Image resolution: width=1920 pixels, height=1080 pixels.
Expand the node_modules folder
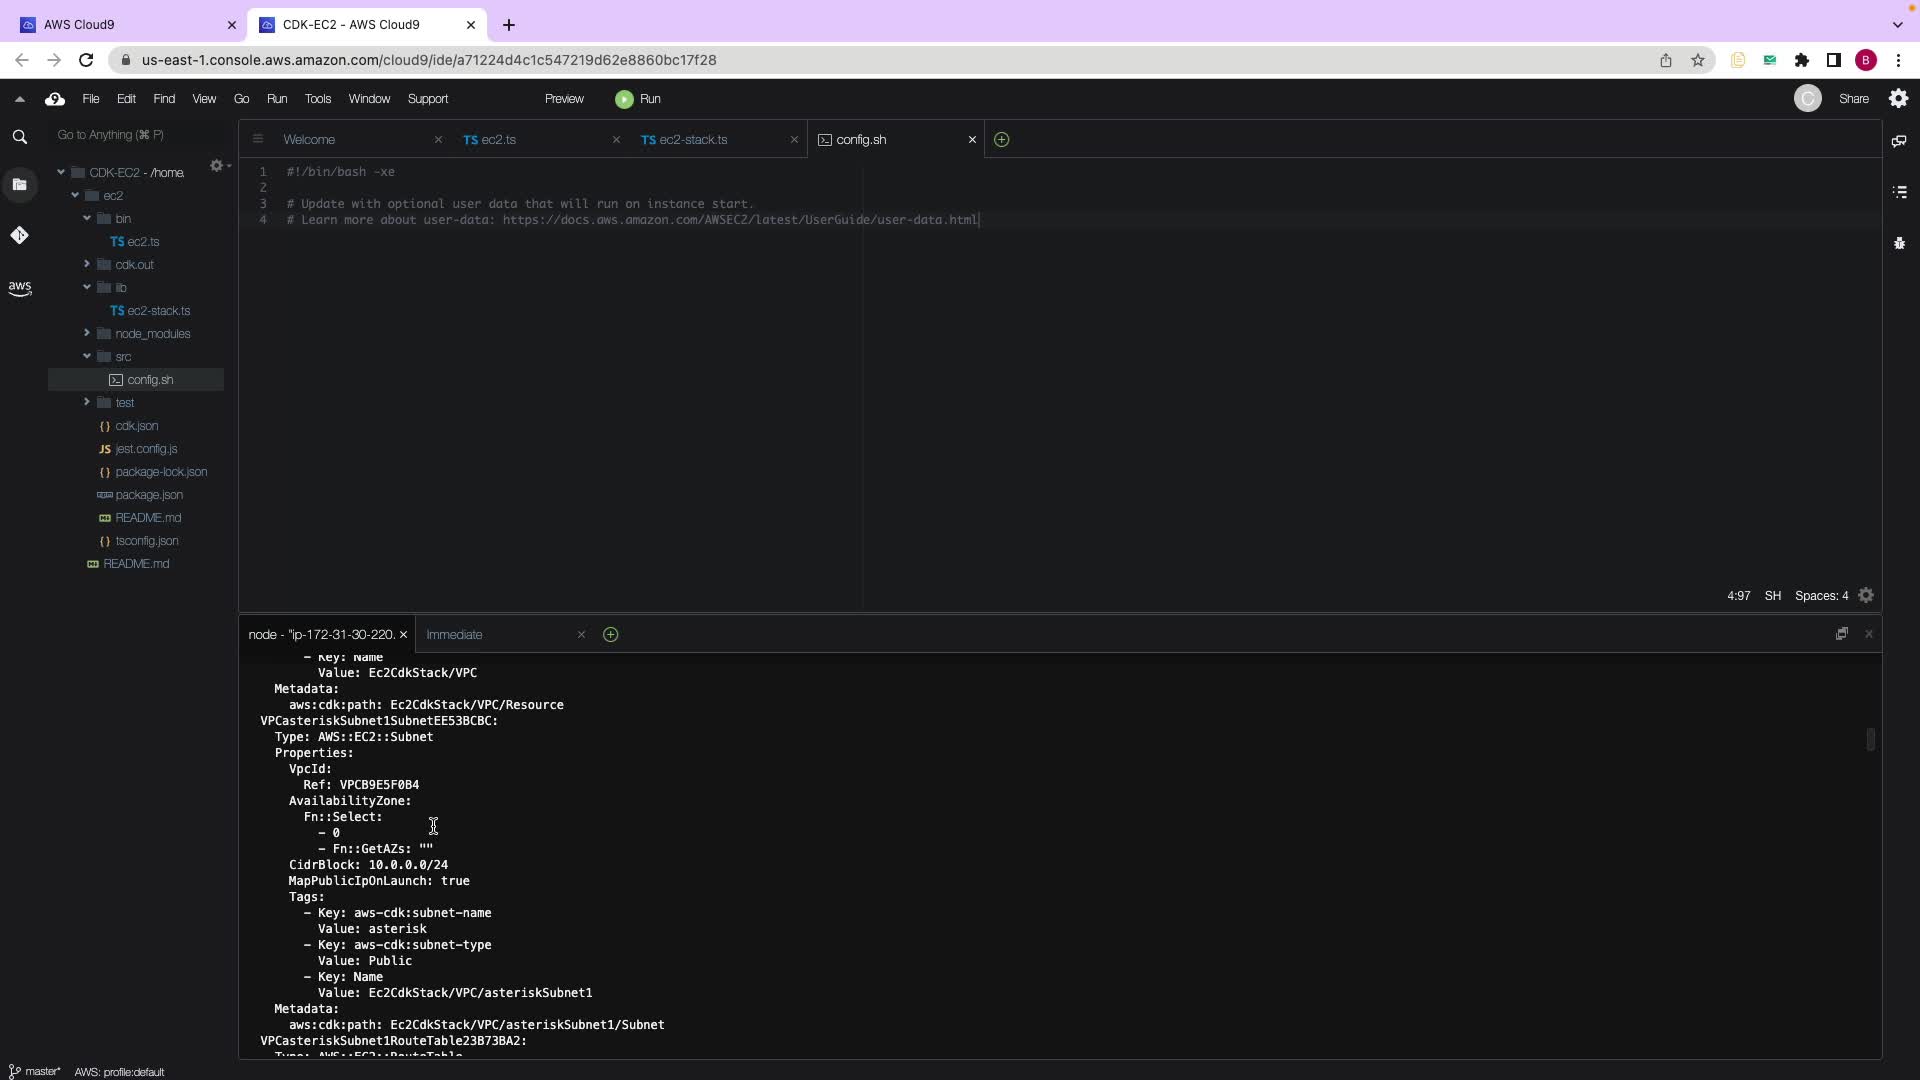pyautogui.click(x=87, y=334)
